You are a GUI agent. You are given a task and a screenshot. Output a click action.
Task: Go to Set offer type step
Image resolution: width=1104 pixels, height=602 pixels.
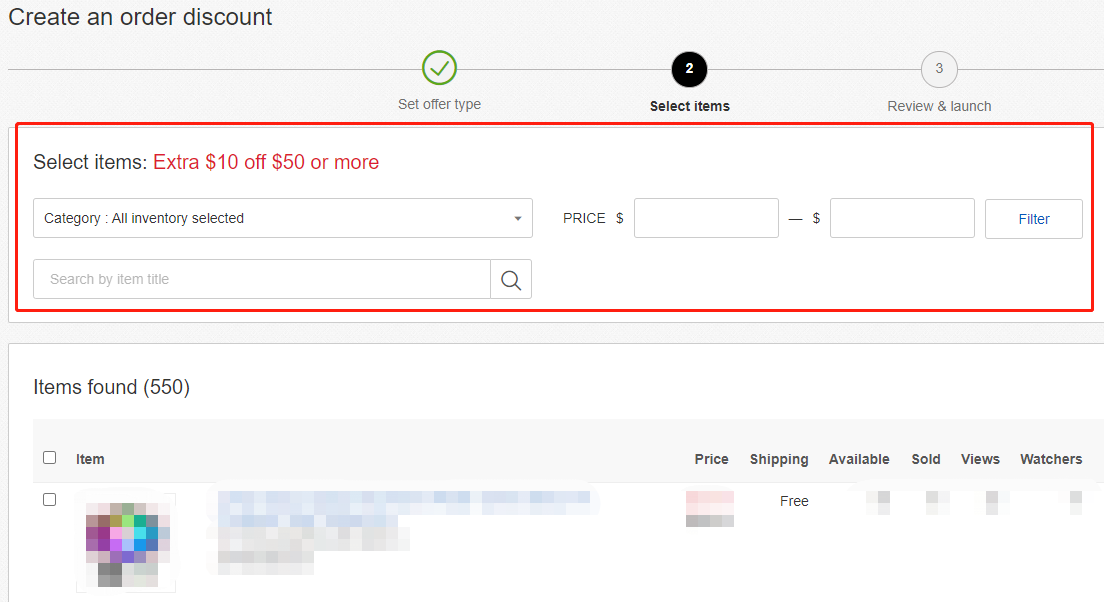[439, 104]
